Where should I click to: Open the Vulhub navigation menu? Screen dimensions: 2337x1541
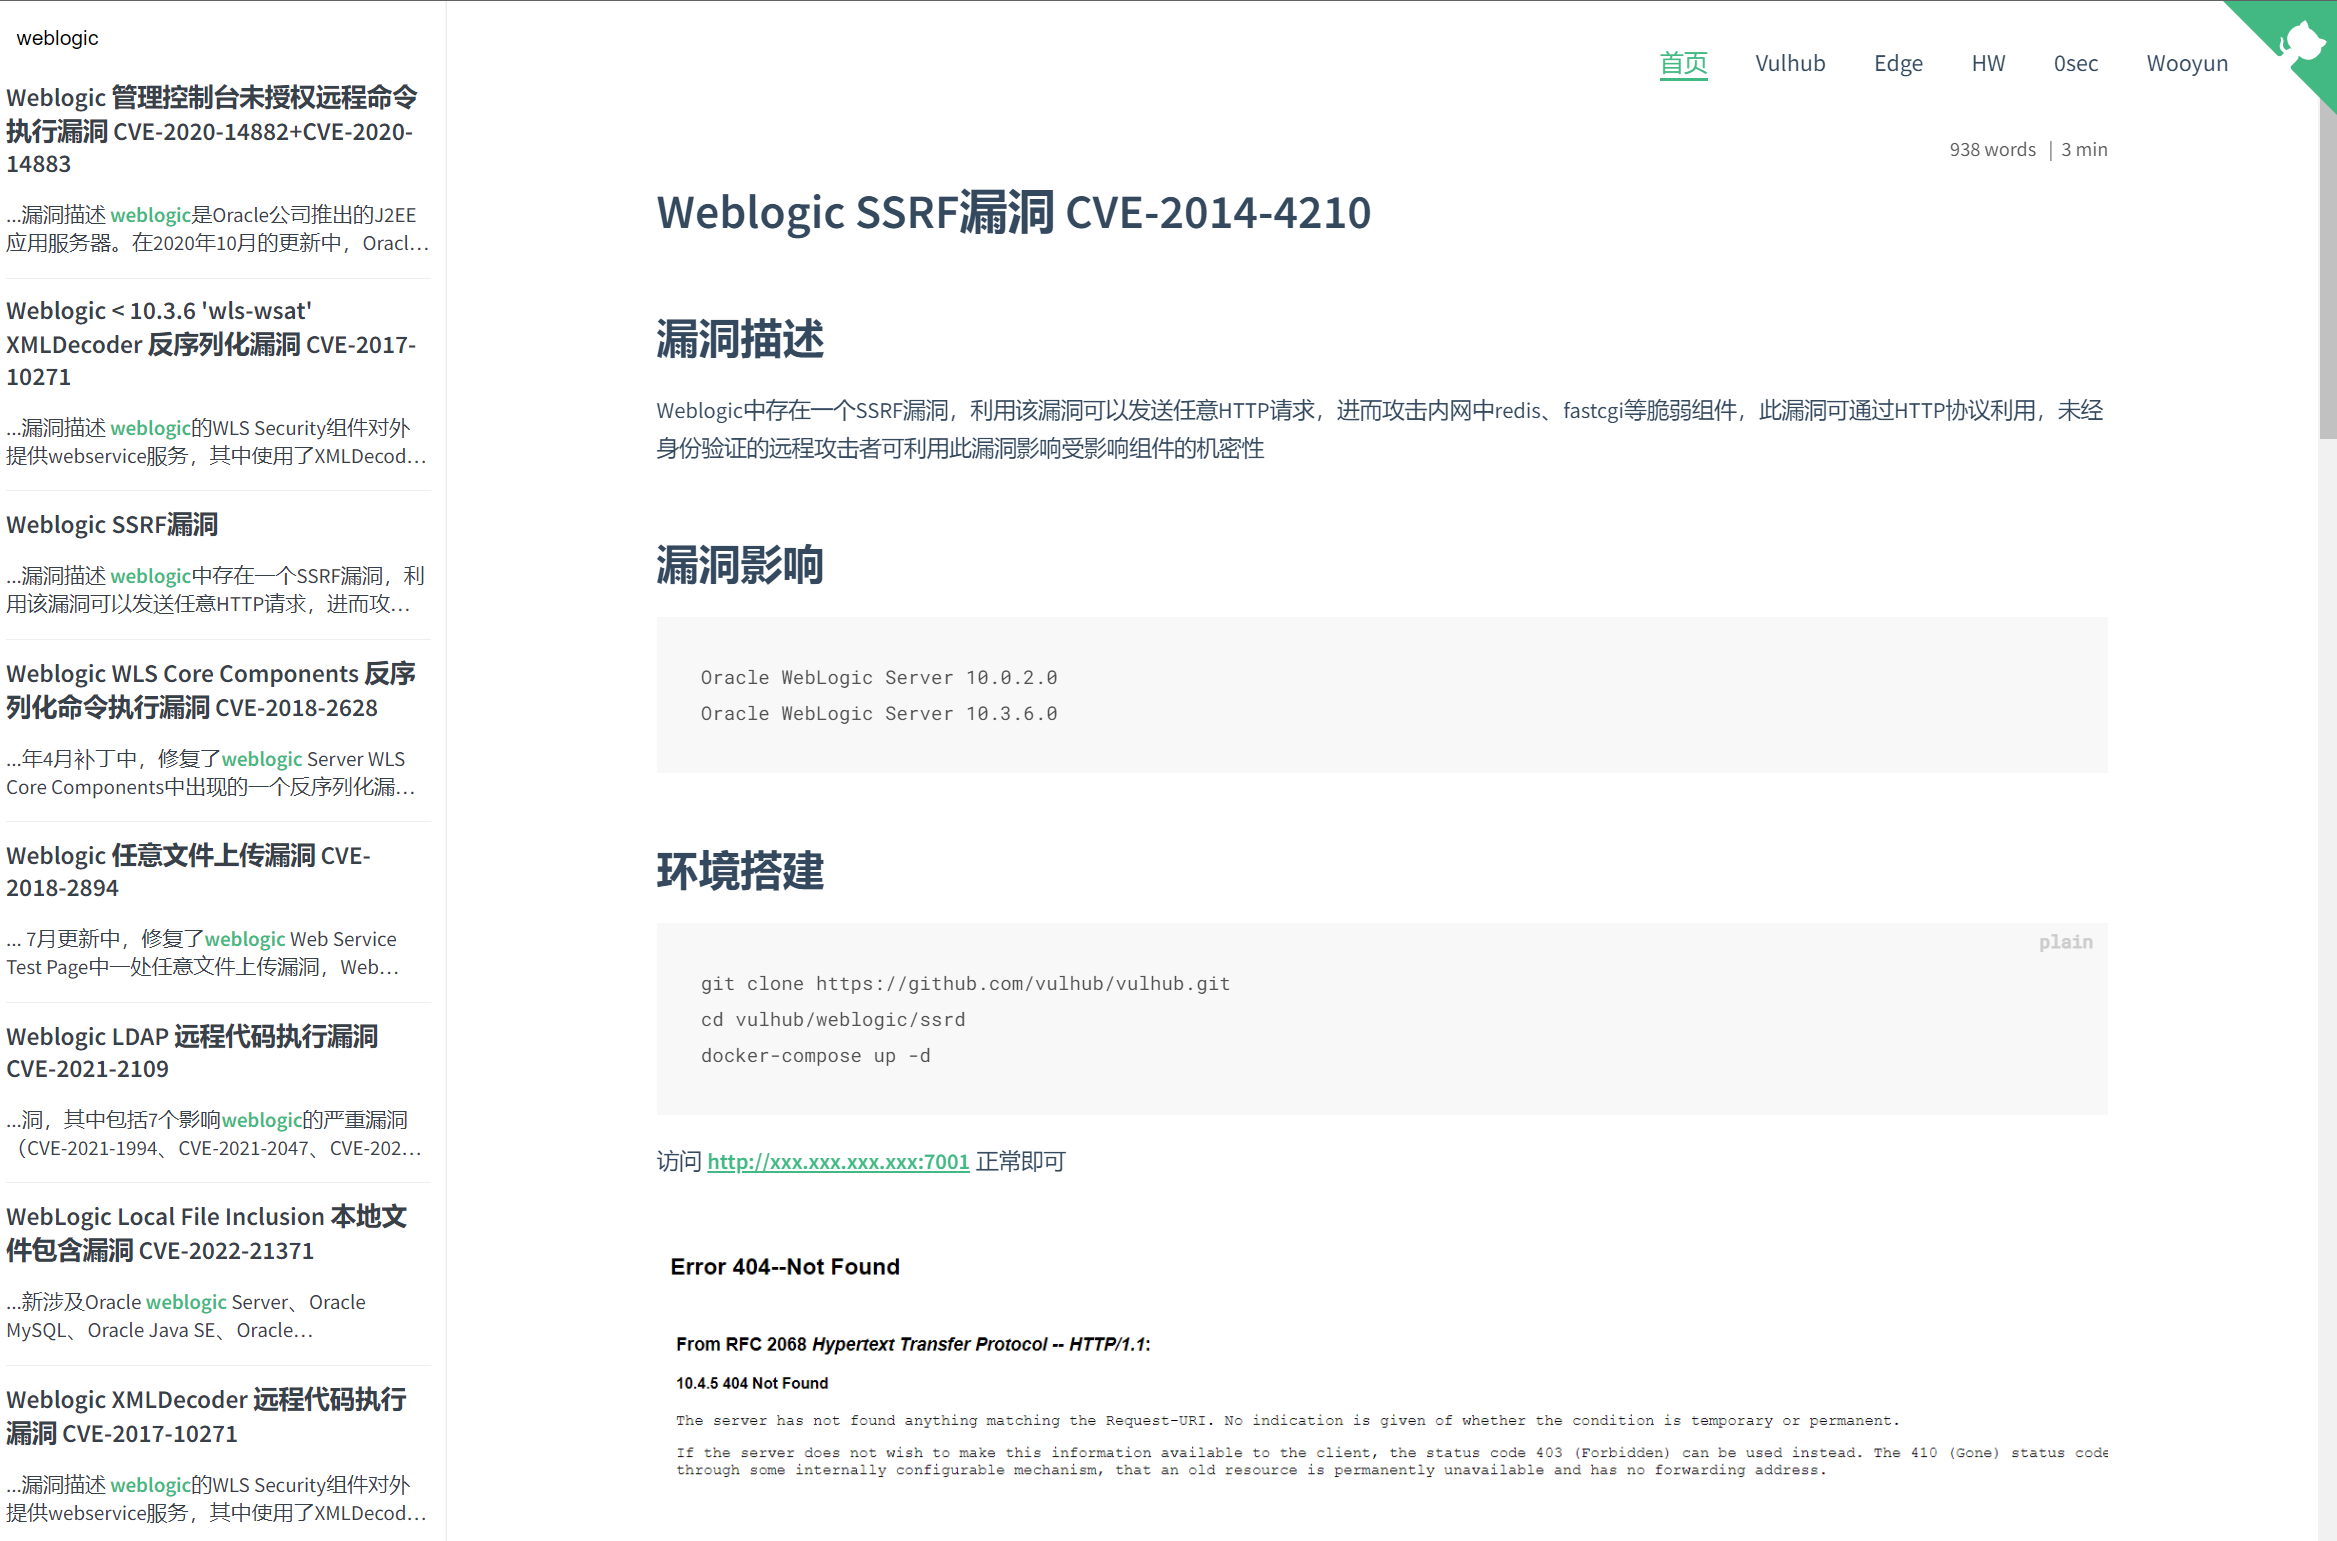click(1789, 63)
